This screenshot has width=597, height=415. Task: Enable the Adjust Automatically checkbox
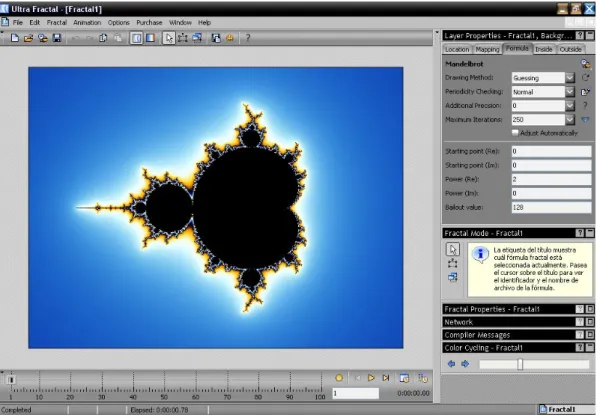pyautogui.click(x=515, y=133)
